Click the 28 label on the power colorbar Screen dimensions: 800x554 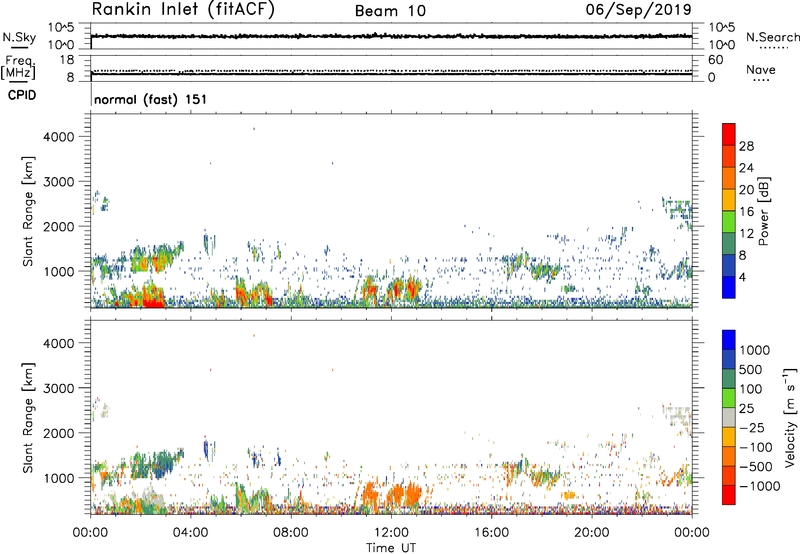[x=746, y=146]
